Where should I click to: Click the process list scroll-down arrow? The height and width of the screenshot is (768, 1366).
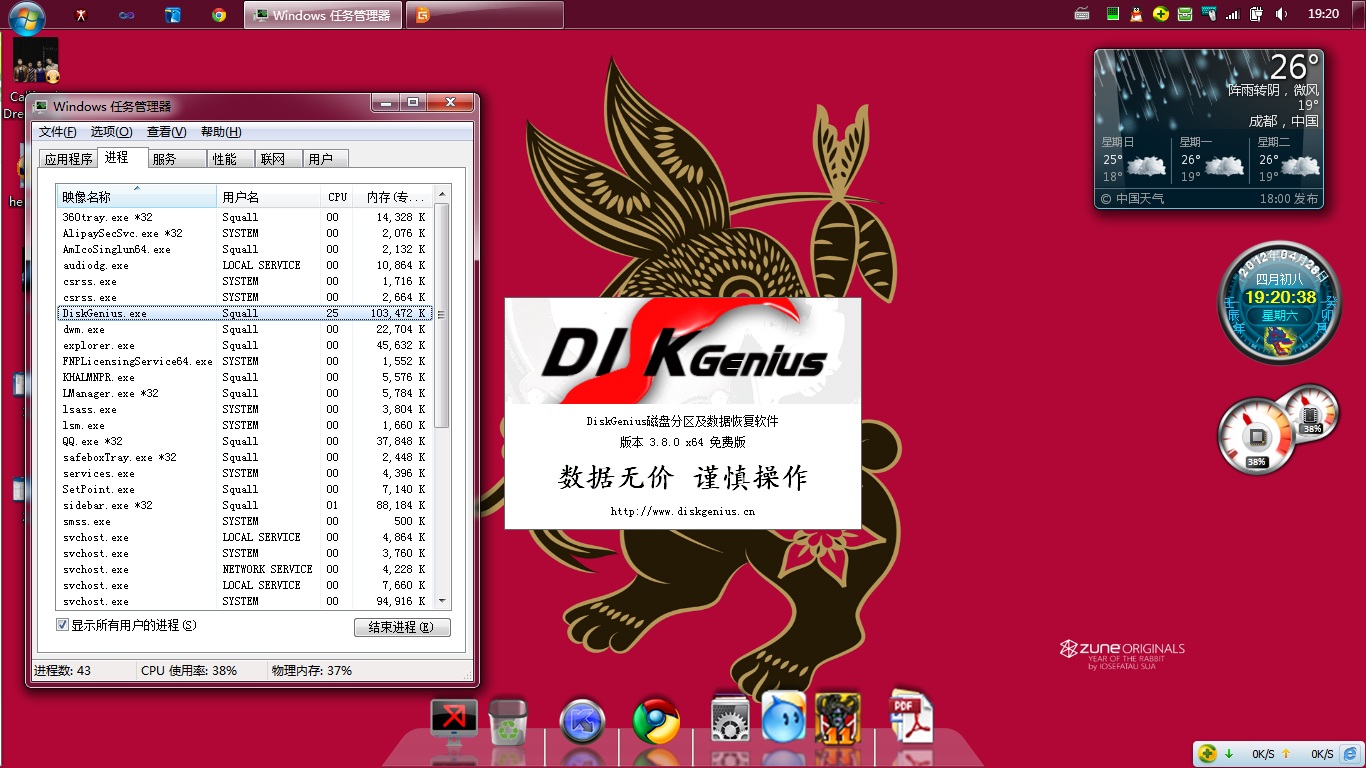443,601
